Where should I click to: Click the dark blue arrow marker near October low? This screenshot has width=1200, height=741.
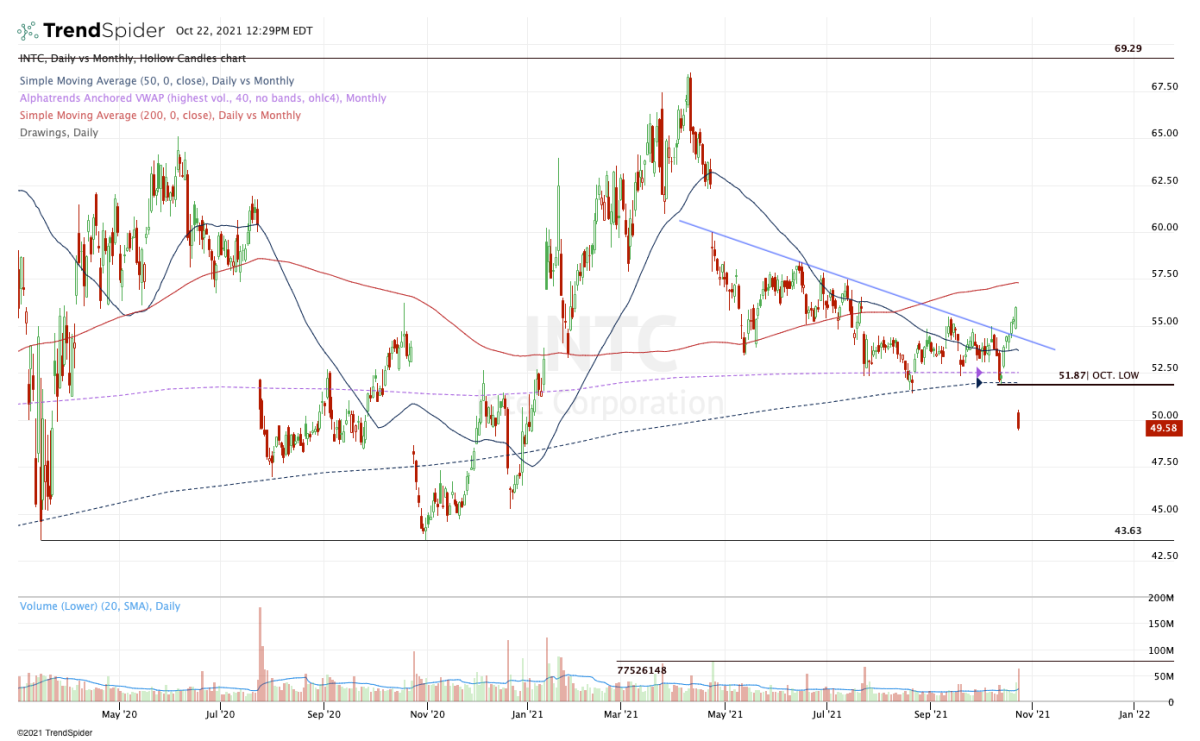[979, 382]
